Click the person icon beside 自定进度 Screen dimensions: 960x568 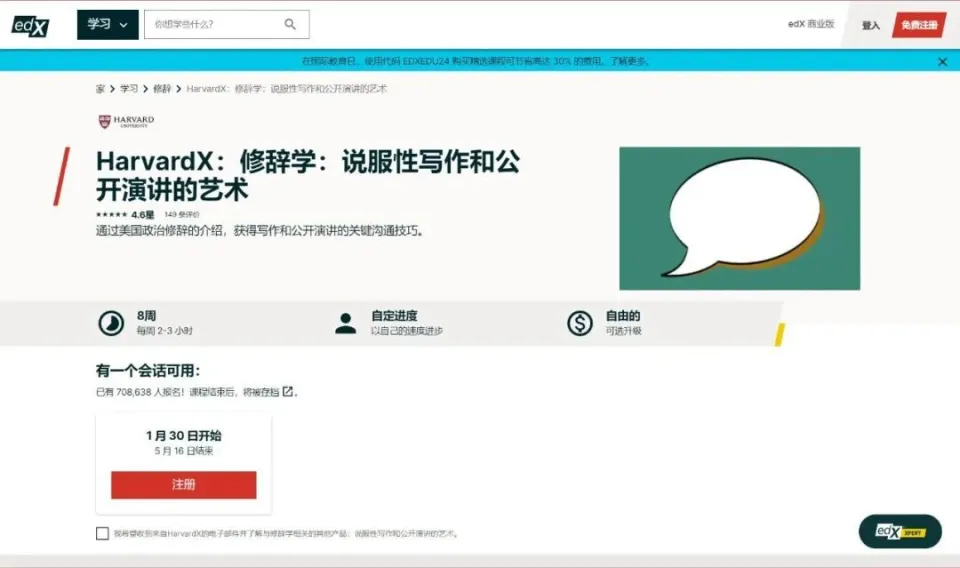346,323
